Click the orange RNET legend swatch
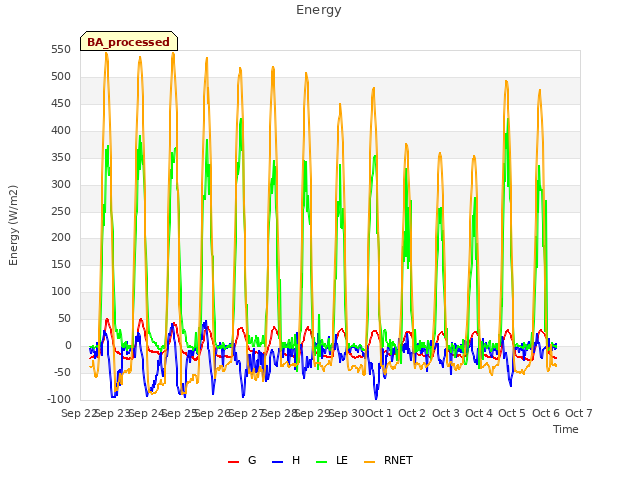 click(x=369, y=462)
